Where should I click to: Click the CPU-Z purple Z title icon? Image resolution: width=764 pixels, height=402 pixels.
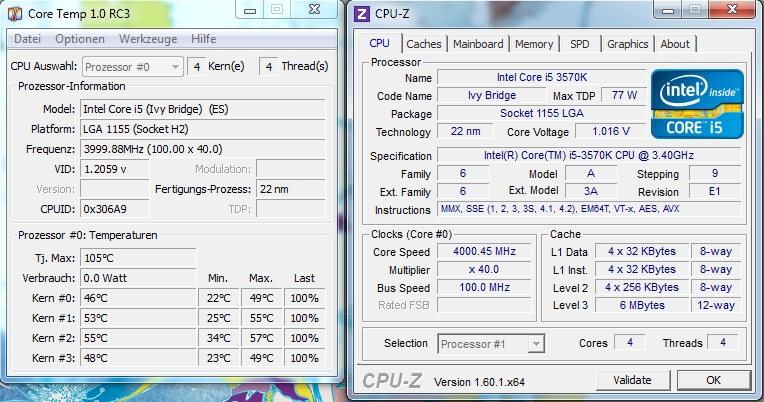(x=362, y=14)
